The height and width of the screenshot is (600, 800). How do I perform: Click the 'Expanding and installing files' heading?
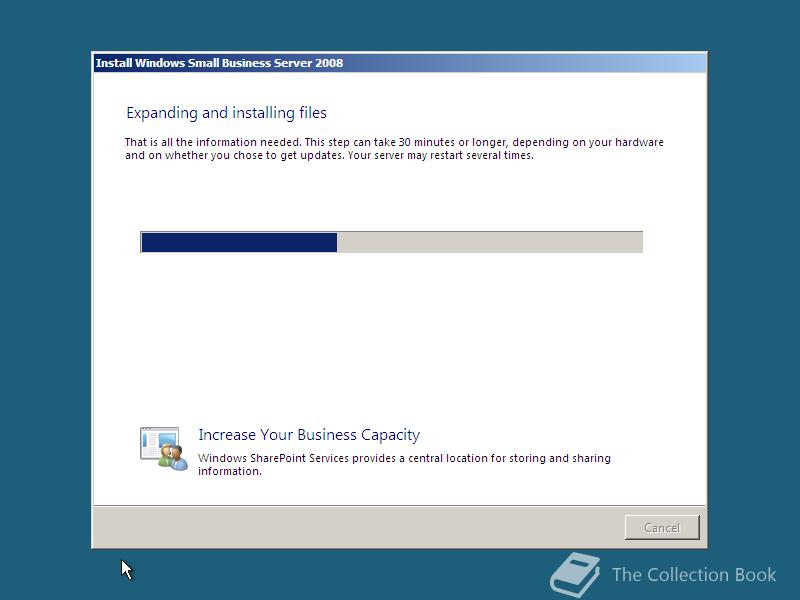tap(226, 113)
